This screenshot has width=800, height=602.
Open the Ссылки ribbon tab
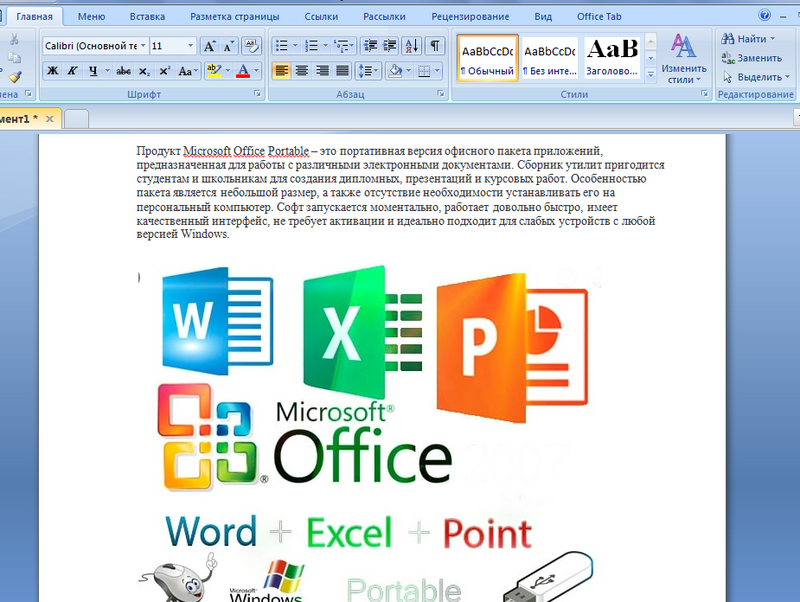tap(321, 16)
